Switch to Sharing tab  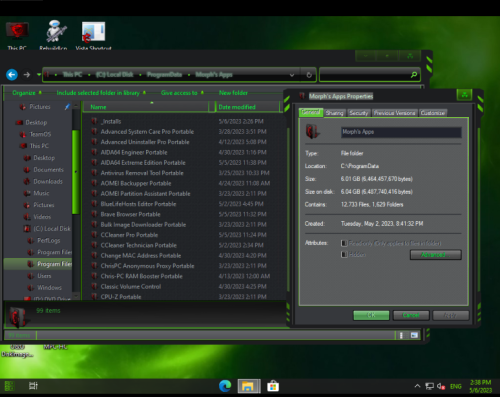pos(334,113)
